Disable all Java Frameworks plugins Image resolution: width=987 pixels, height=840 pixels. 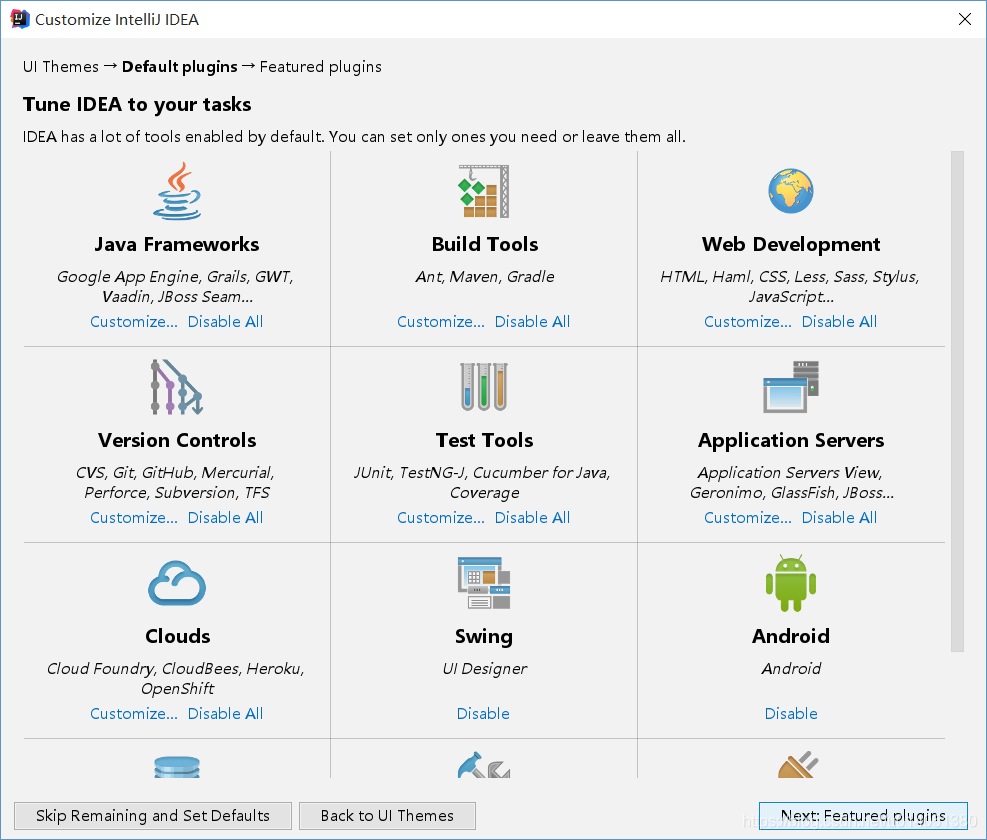(x=225, y=322)
